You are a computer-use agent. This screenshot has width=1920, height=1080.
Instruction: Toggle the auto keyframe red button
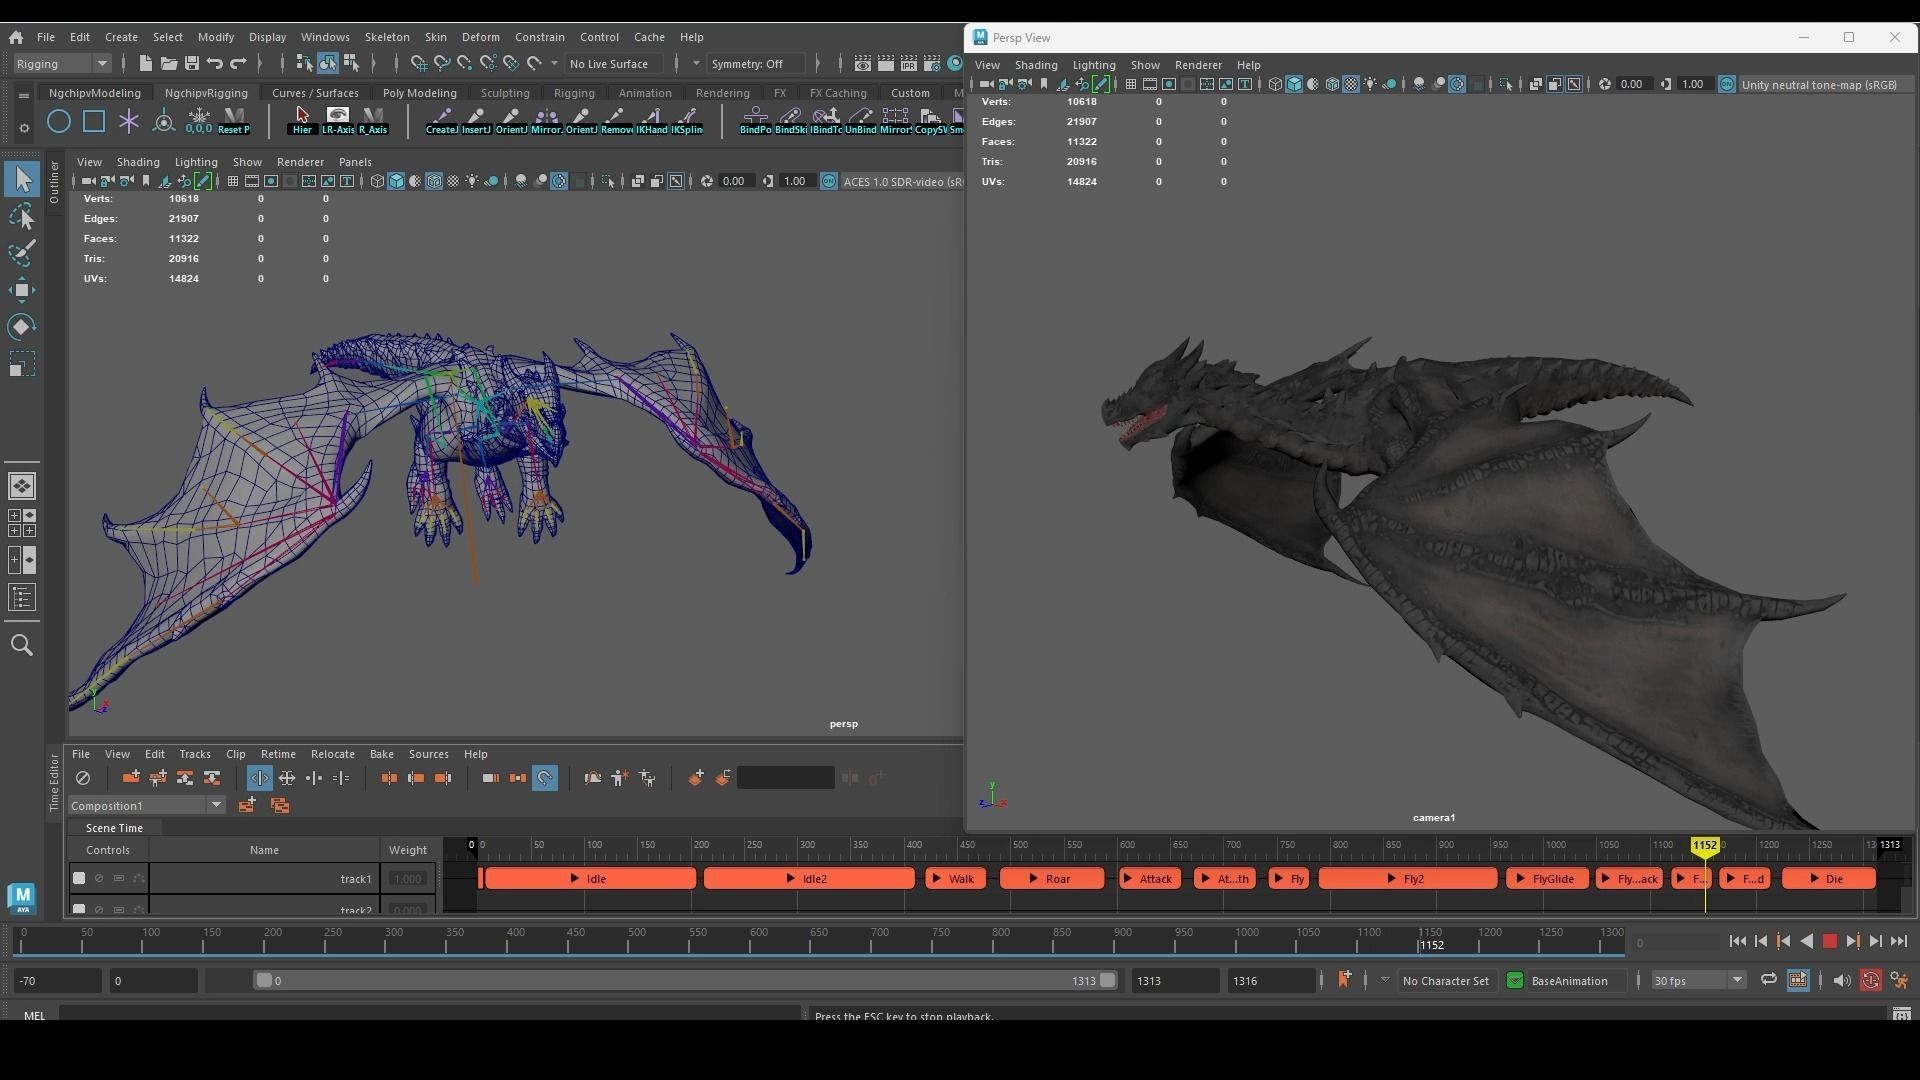(x=1870, y=980)
